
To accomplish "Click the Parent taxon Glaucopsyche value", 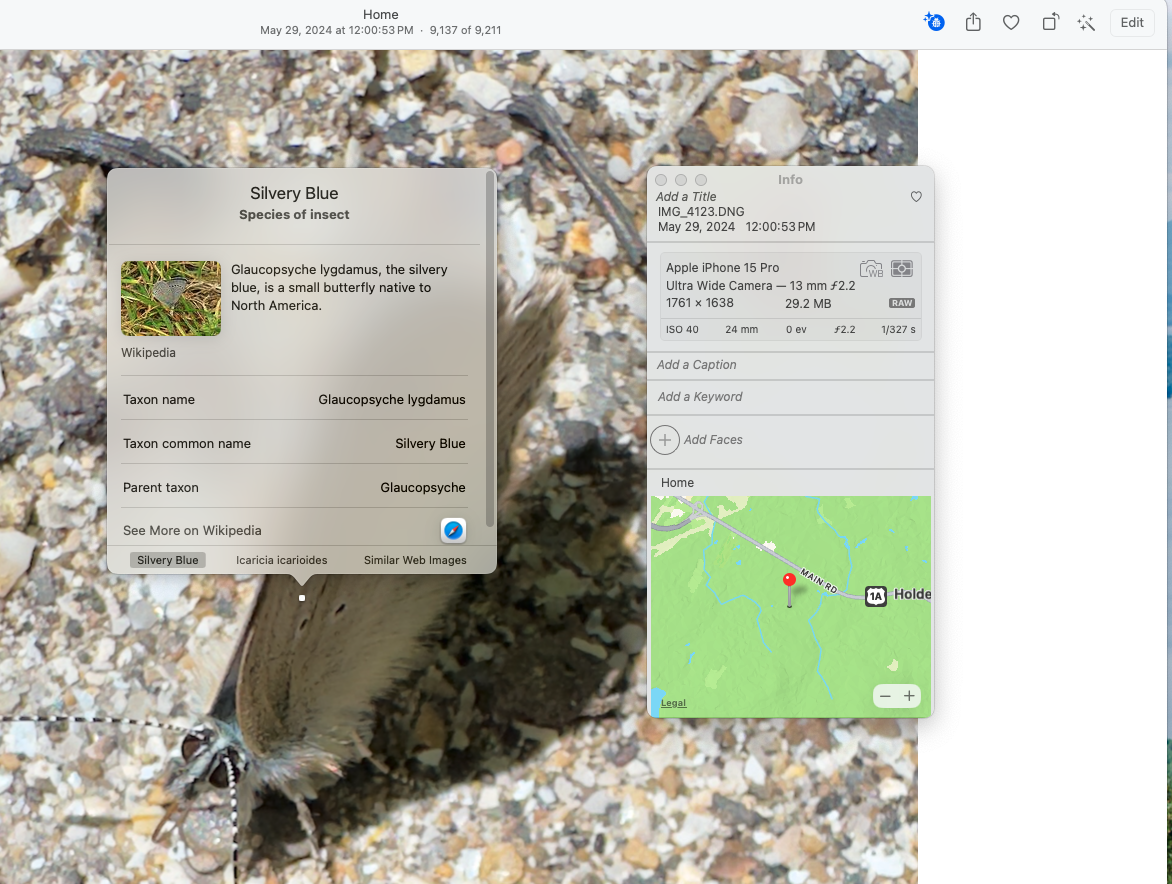I will coord(422,487).
